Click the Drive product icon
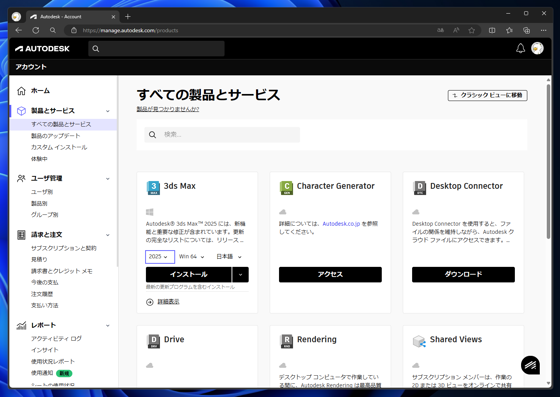 coord(154,341)
